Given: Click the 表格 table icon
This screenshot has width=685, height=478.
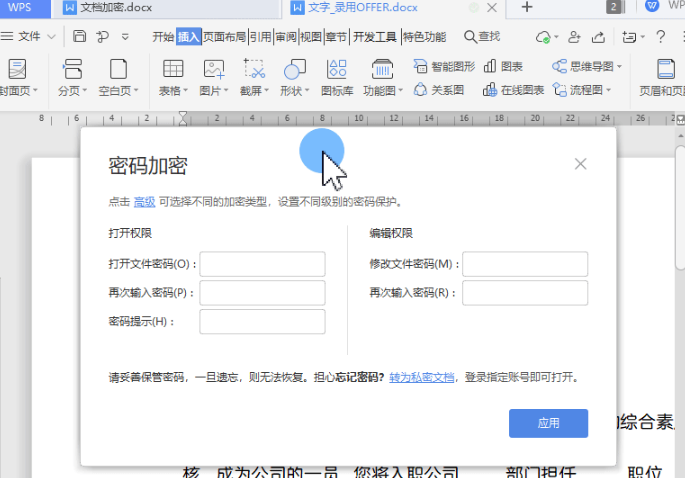Looking at the screenshot, I should 173,69.
